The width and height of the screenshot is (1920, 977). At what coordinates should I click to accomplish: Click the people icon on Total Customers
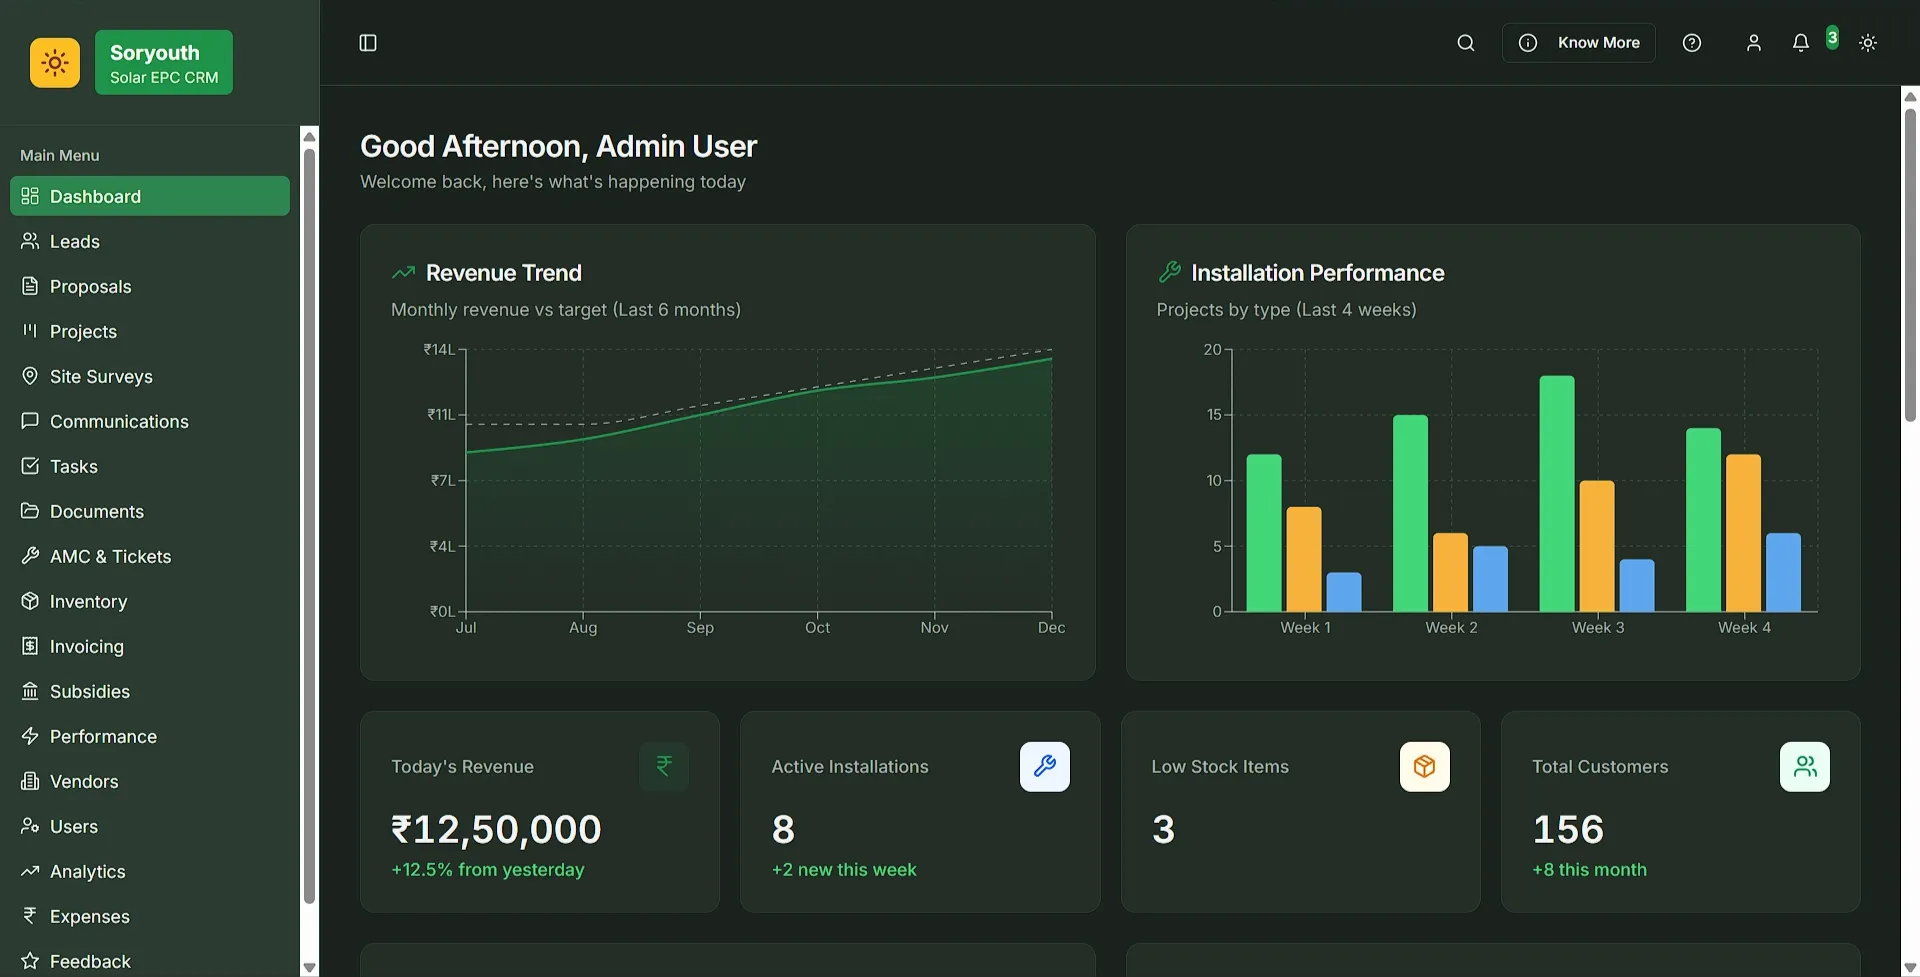click(x=1804, y=767)
